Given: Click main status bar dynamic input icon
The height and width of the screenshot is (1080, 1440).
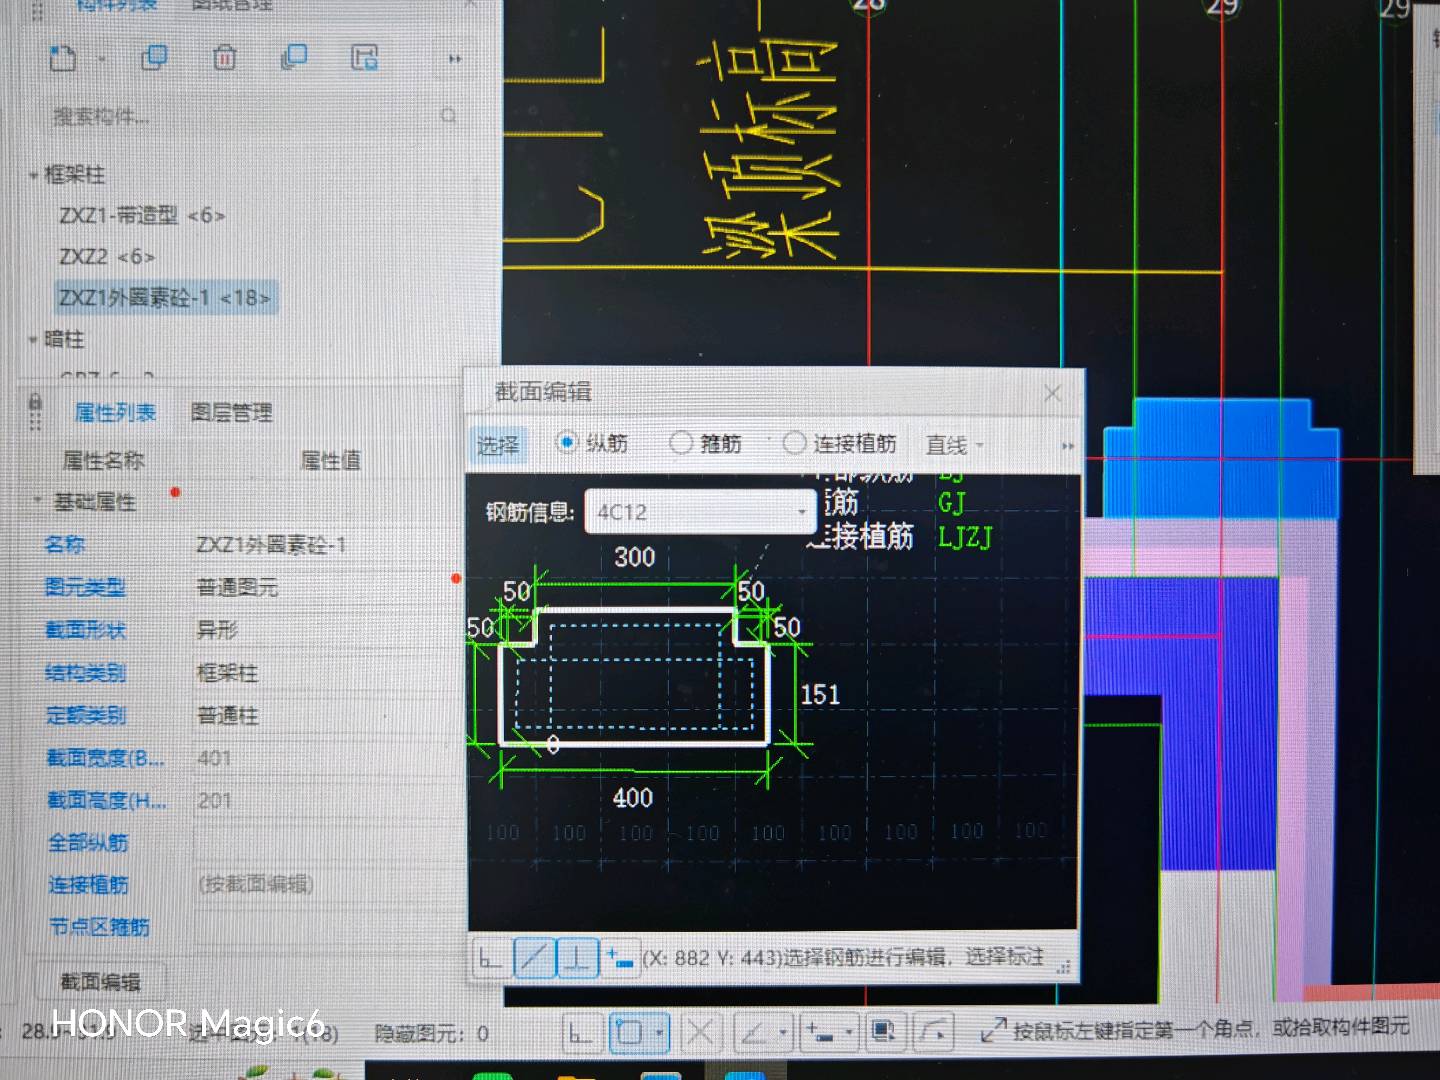Looking at the screenshot, I should (x=820, y=1032).
